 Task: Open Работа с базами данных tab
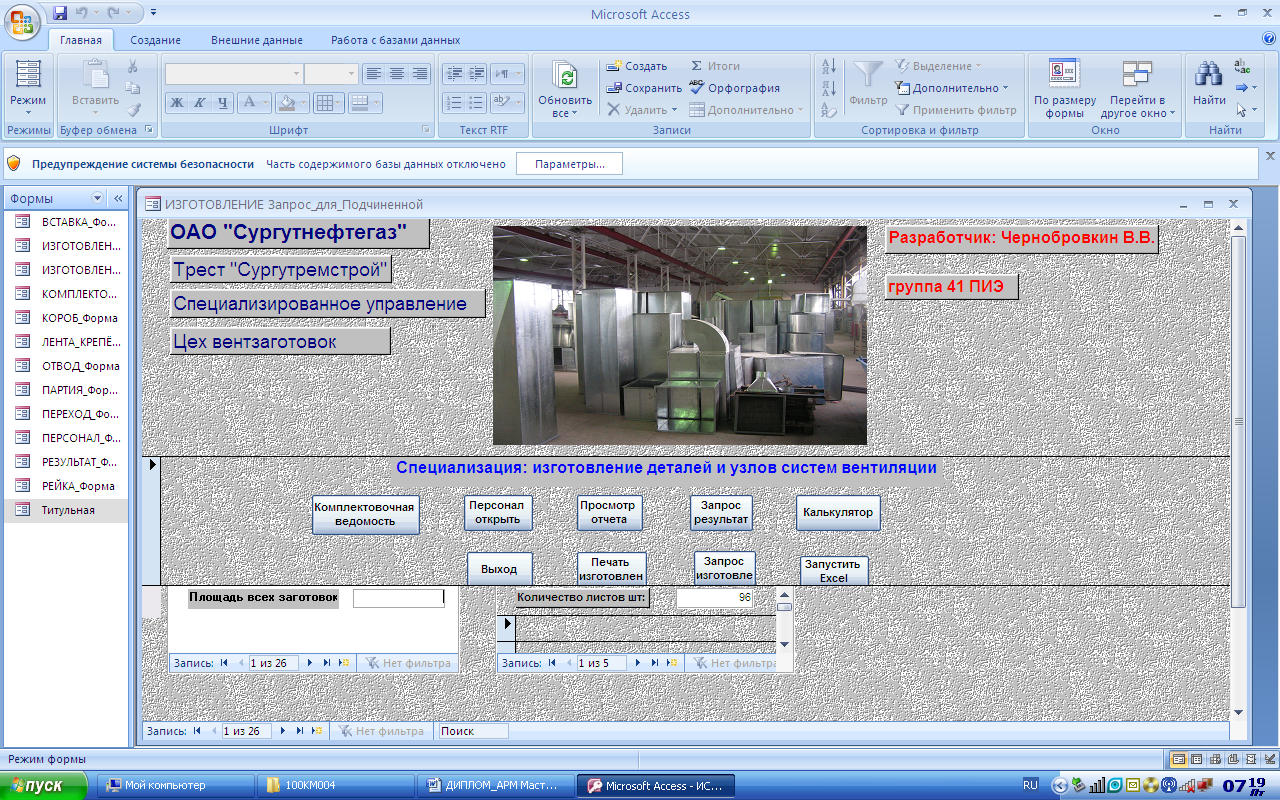pos(396,40)
